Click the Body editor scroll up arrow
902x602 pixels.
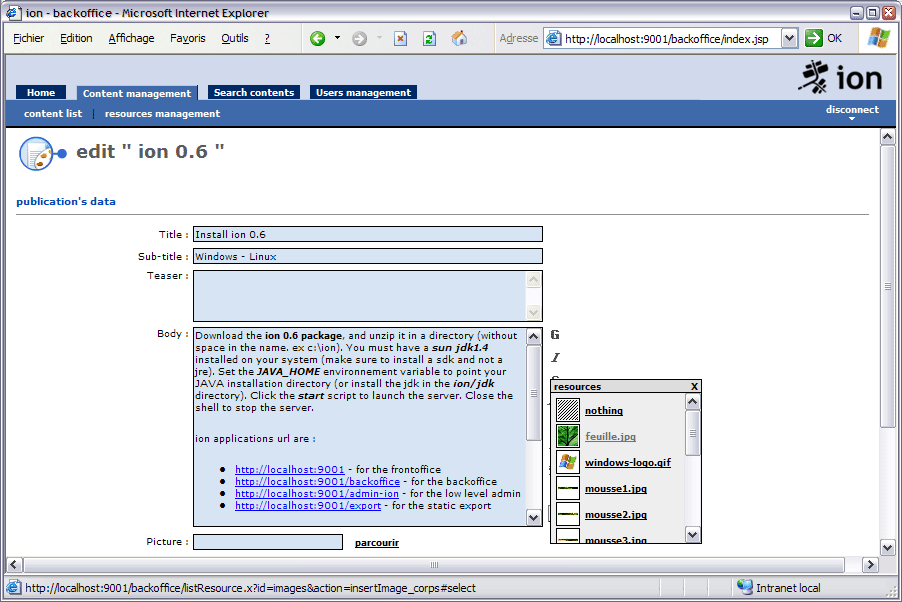534,336
